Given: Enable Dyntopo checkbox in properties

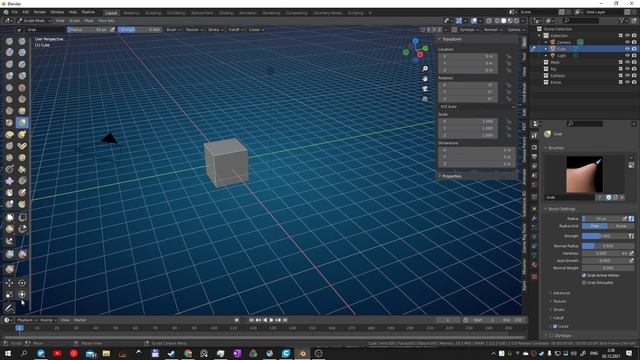Looking at the screenshot, I should [551, 335].
